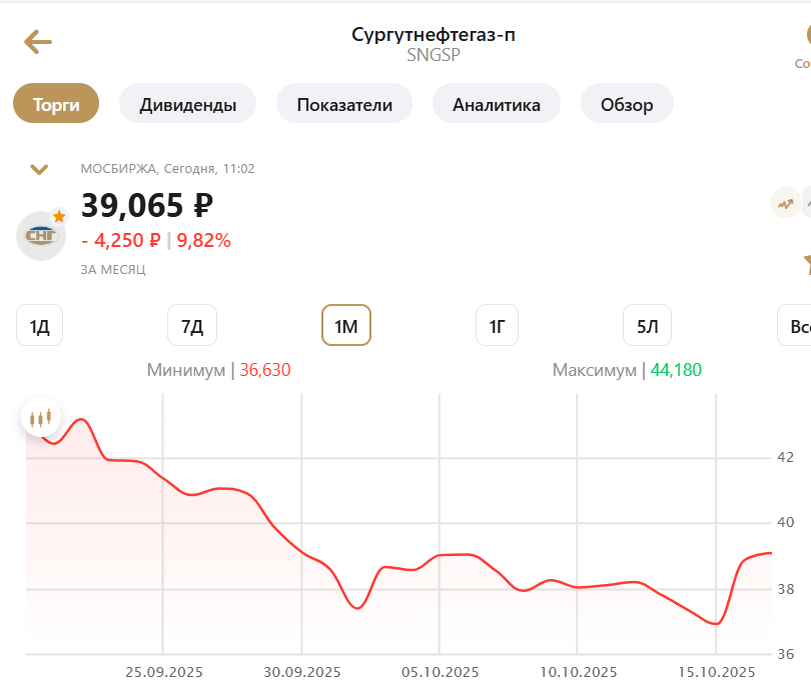Select the 1Д chart period
This screenshot has height=699, width=811.
click(x=39, y=325)
